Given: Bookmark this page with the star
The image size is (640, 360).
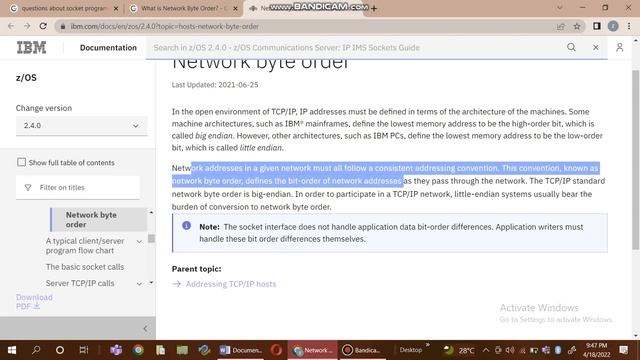Looking at the screenshot, I should [577, 26].
